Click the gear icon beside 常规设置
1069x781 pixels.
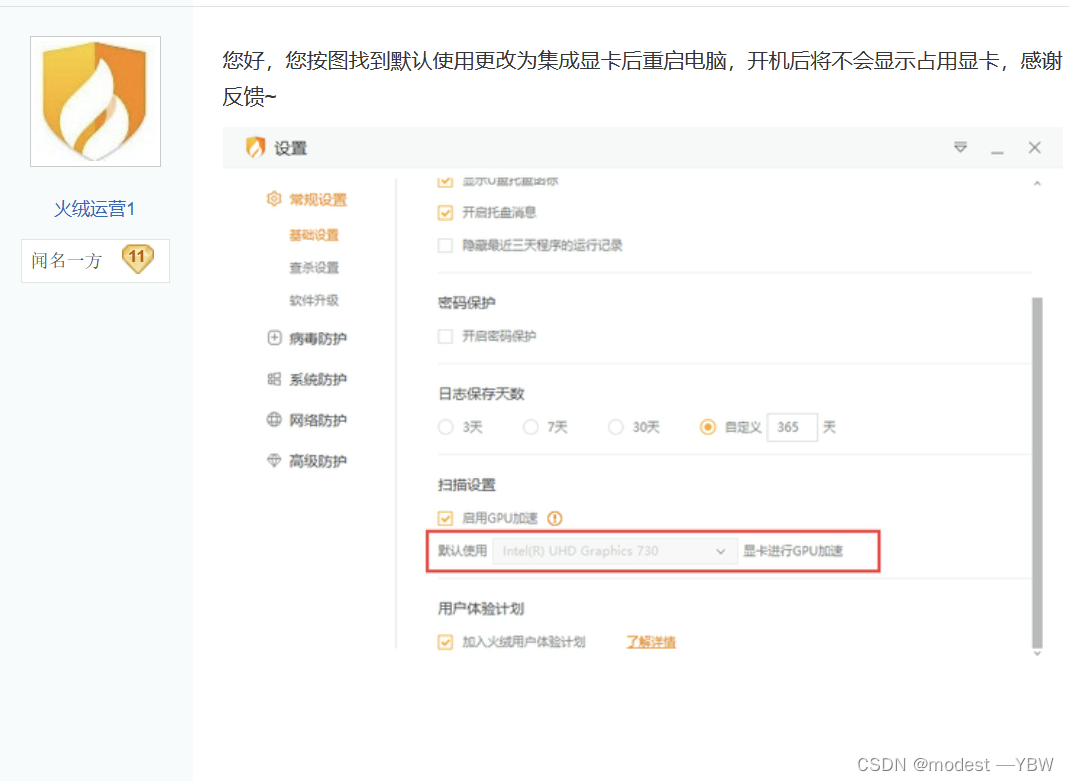click(x=274, y=199)
